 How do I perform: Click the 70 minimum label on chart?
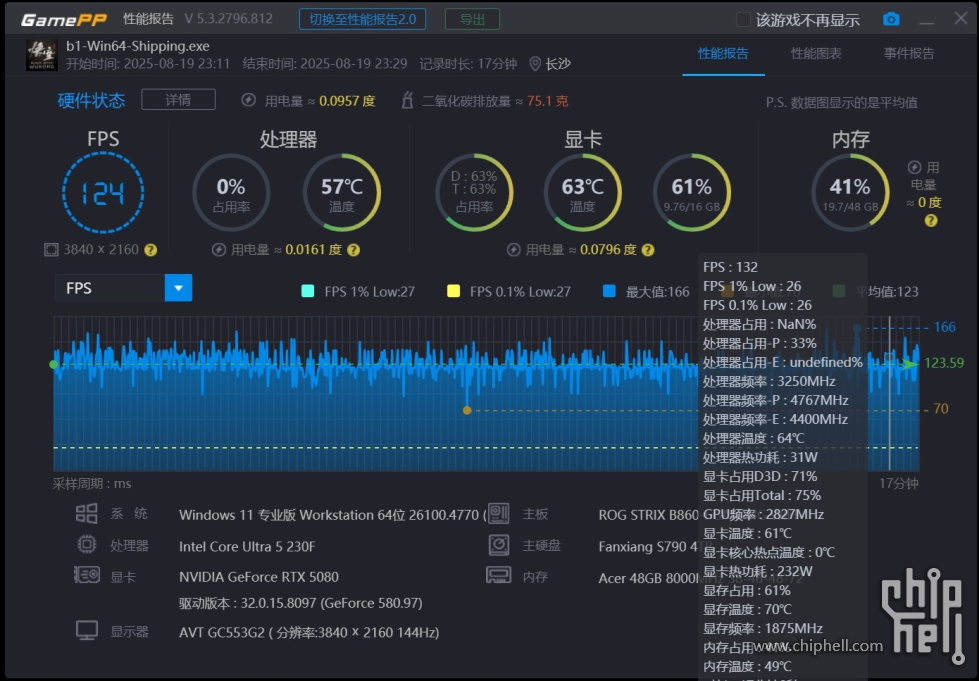tap(940, 409)
